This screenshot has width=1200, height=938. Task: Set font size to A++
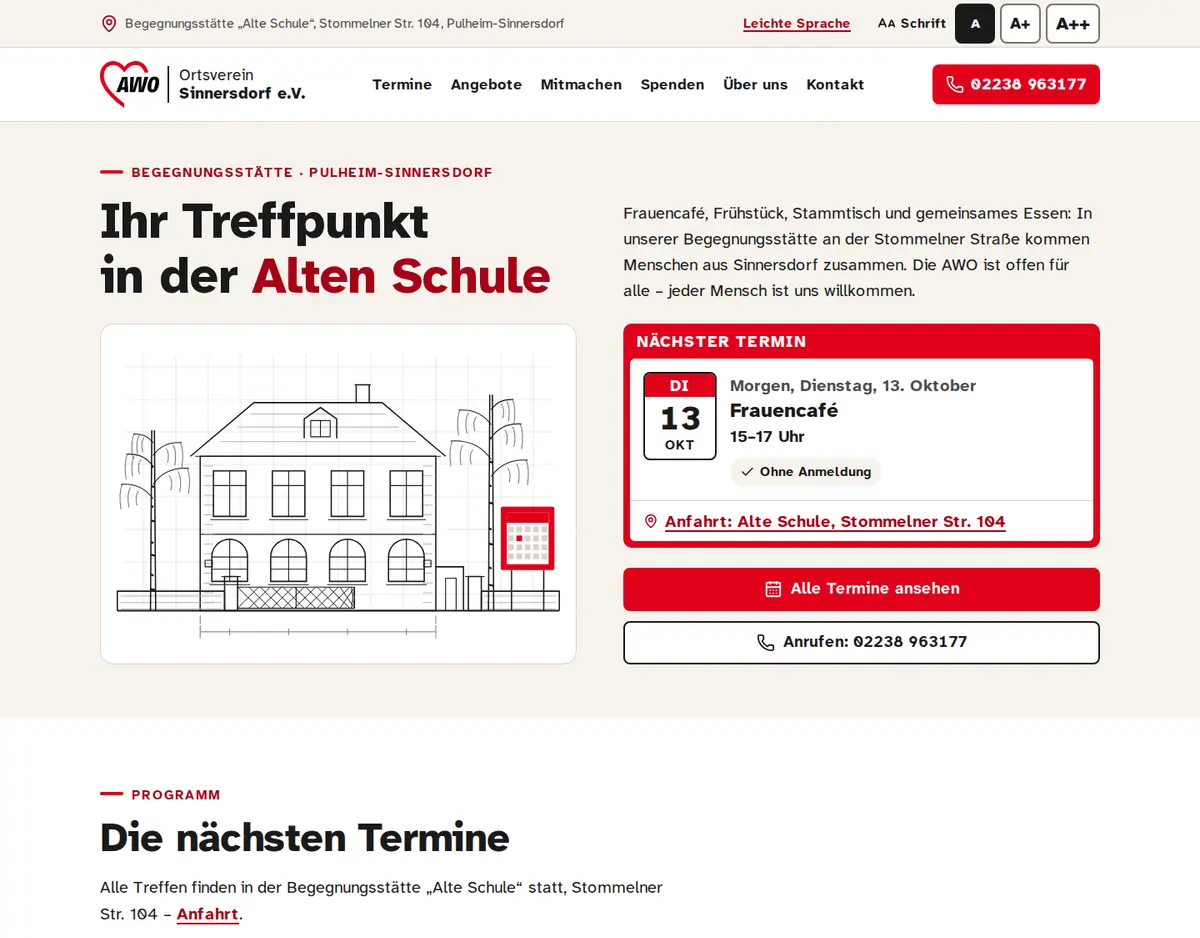1073,23
